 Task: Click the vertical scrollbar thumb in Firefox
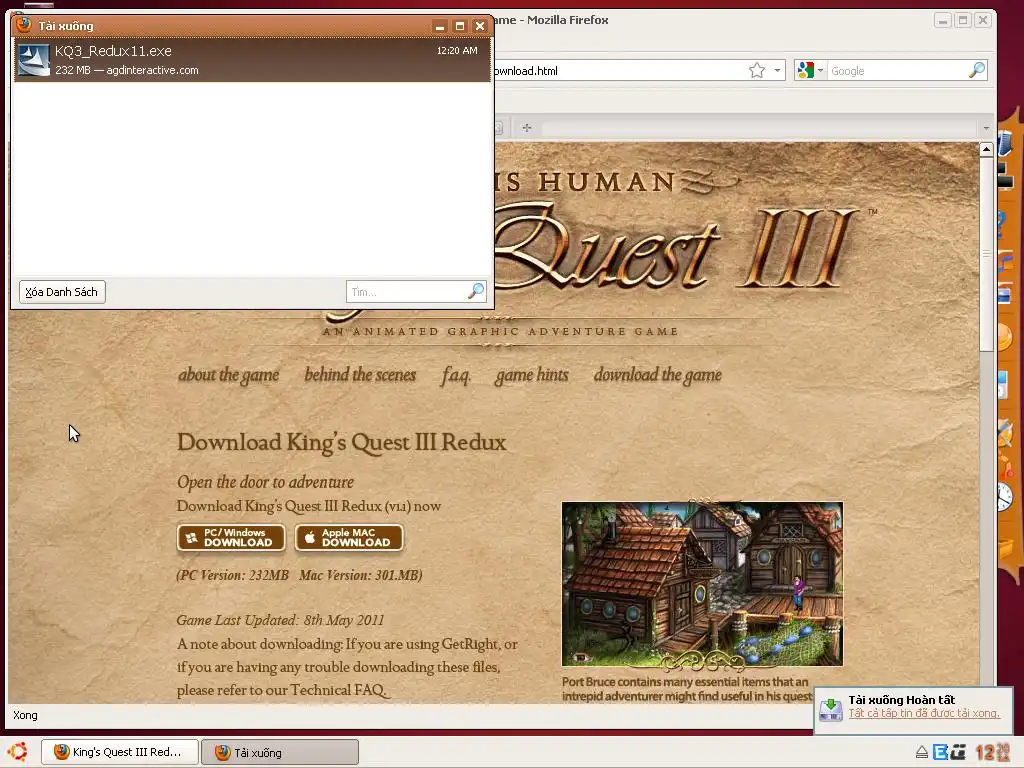(986, 255)
